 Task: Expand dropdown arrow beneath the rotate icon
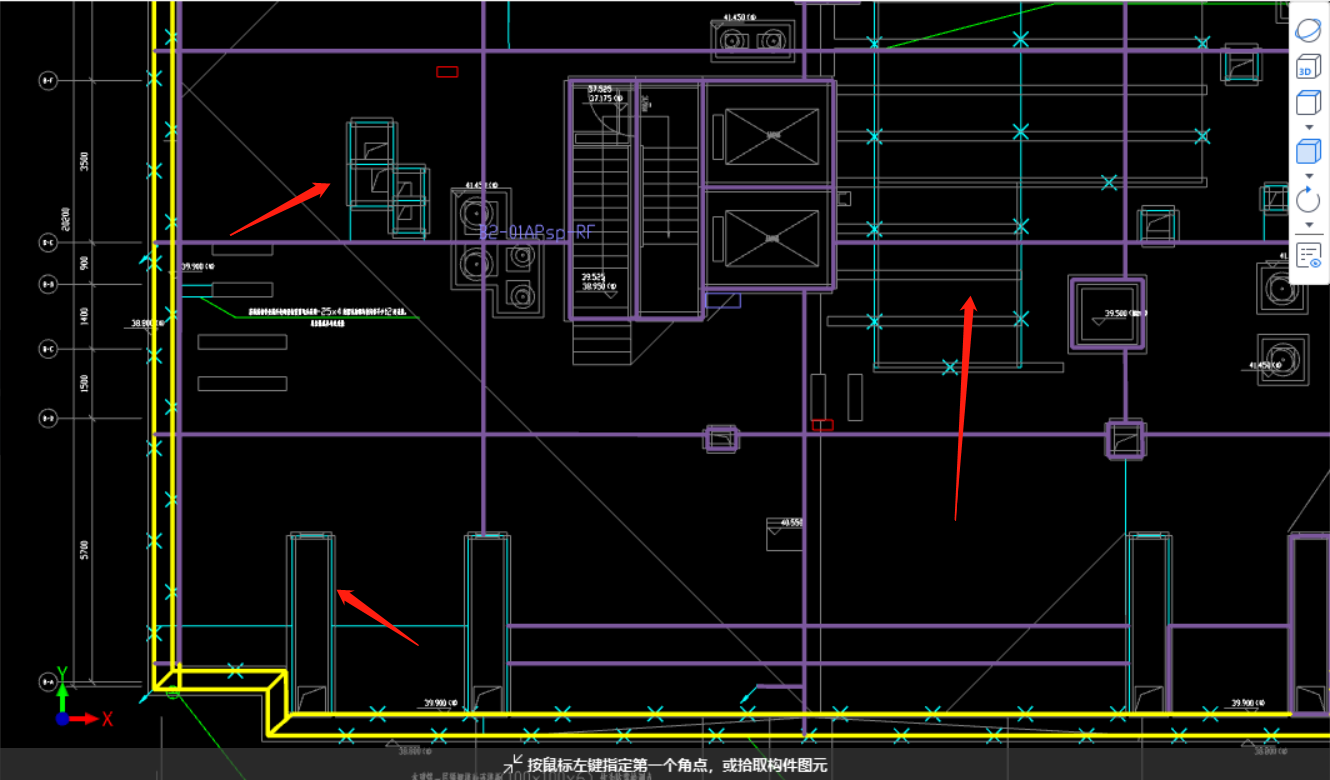tap(1309, 224)
